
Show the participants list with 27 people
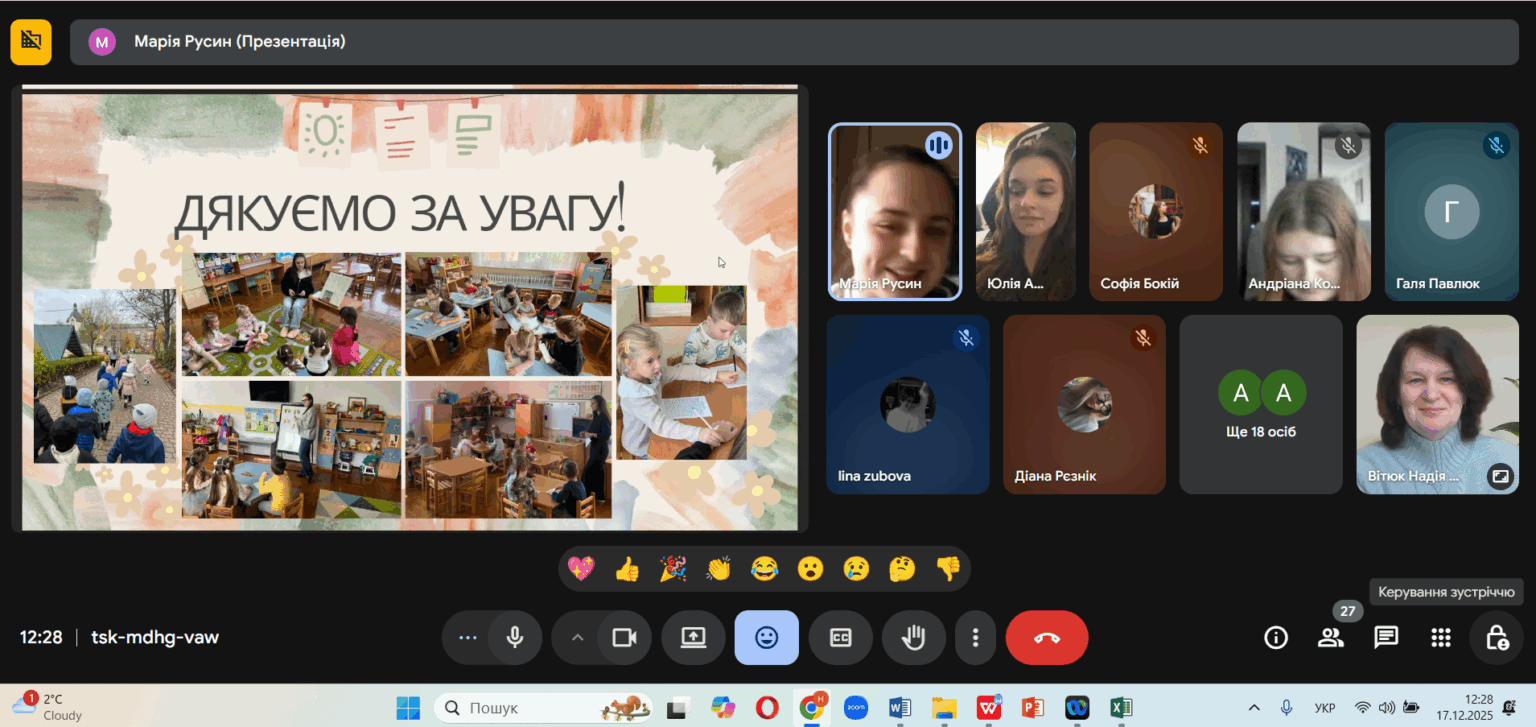1331,638
